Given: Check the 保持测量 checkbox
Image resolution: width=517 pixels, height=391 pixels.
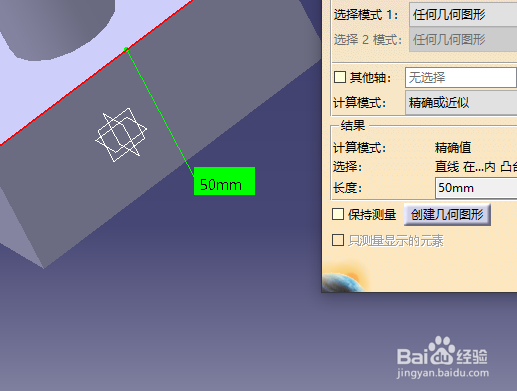Looking at the screenshot, I should 338,214.
